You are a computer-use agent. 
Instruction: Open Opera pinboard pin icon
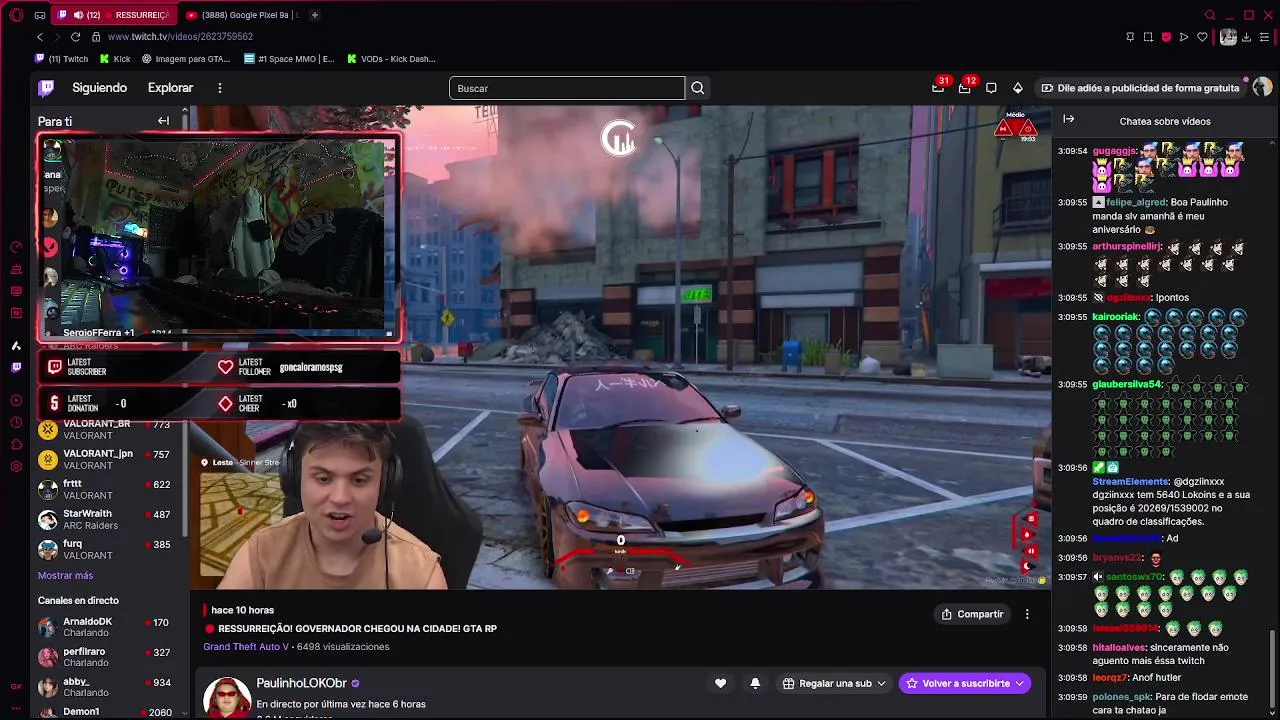pyautogui.click(x=1130, y=37)
